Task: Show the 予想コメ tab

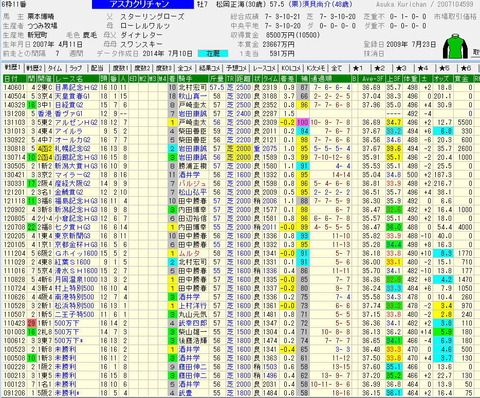Action: pos(236,68)
